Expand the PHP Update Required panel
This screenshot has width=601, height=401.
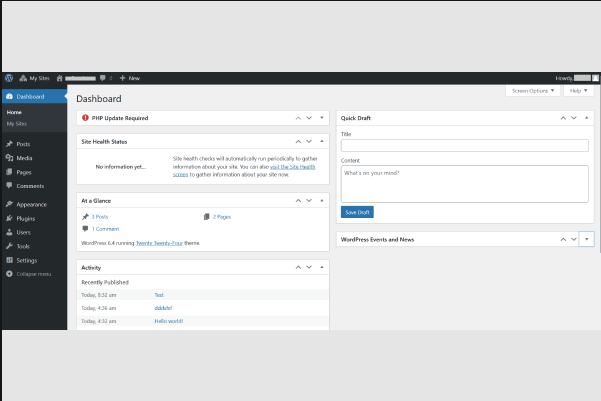pos(322,118)
